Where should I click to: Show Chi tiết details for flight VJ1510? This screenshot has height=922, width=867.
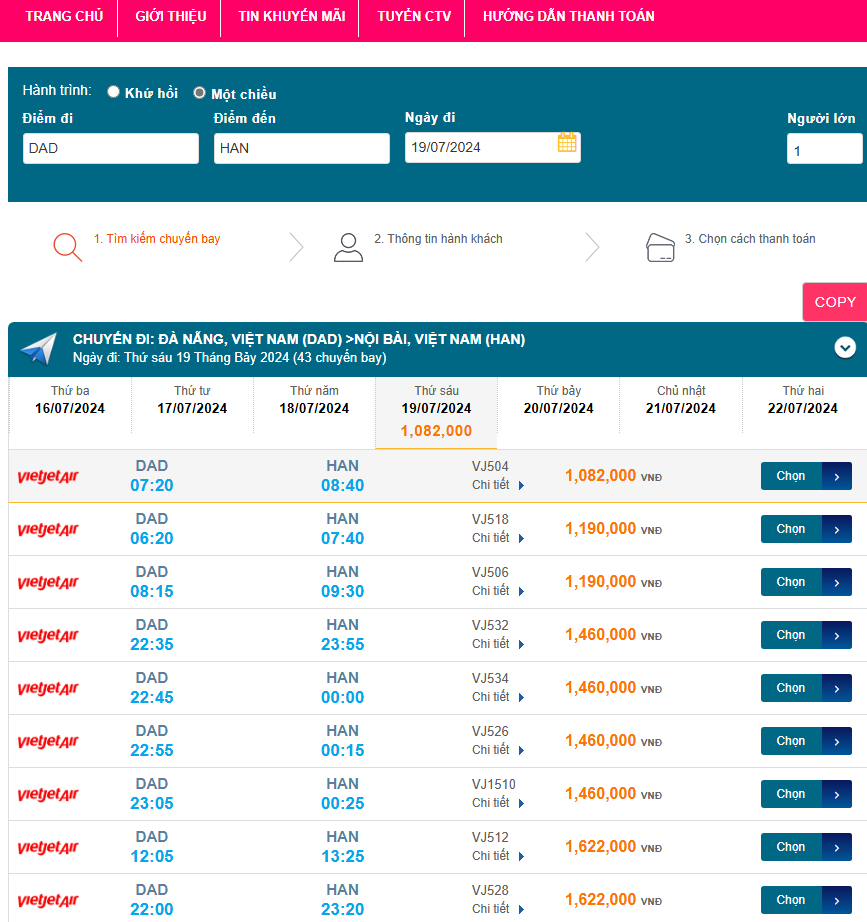pos(498,803)
